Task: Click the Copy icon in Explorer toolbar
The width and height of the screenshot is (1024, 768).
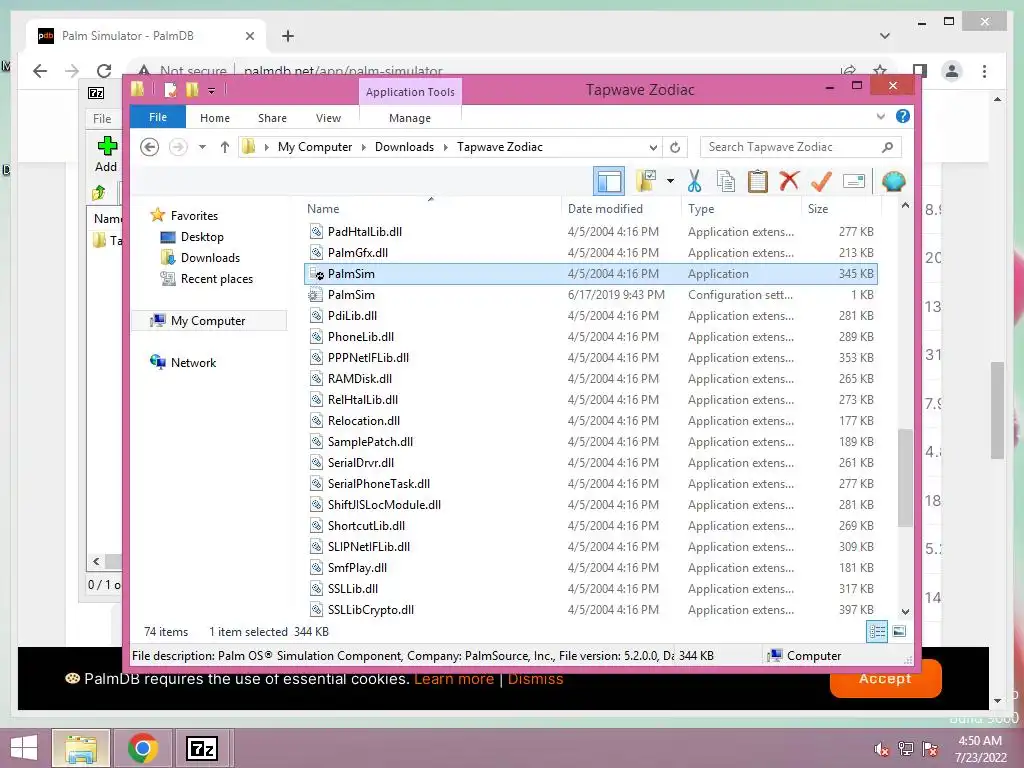Action: [x=726, y=181]
